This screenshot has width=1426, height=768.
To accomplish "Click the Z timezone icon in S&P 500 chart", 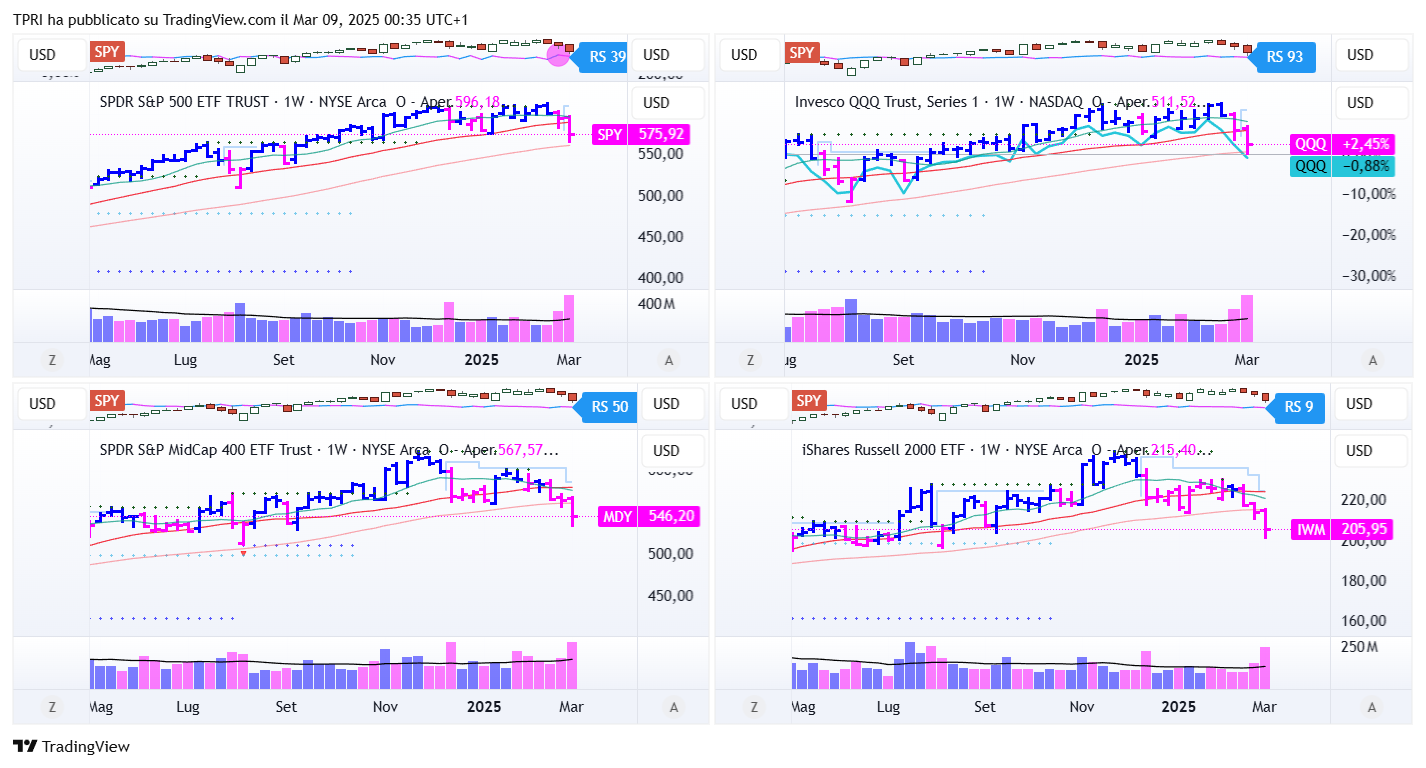I will 52,360.
